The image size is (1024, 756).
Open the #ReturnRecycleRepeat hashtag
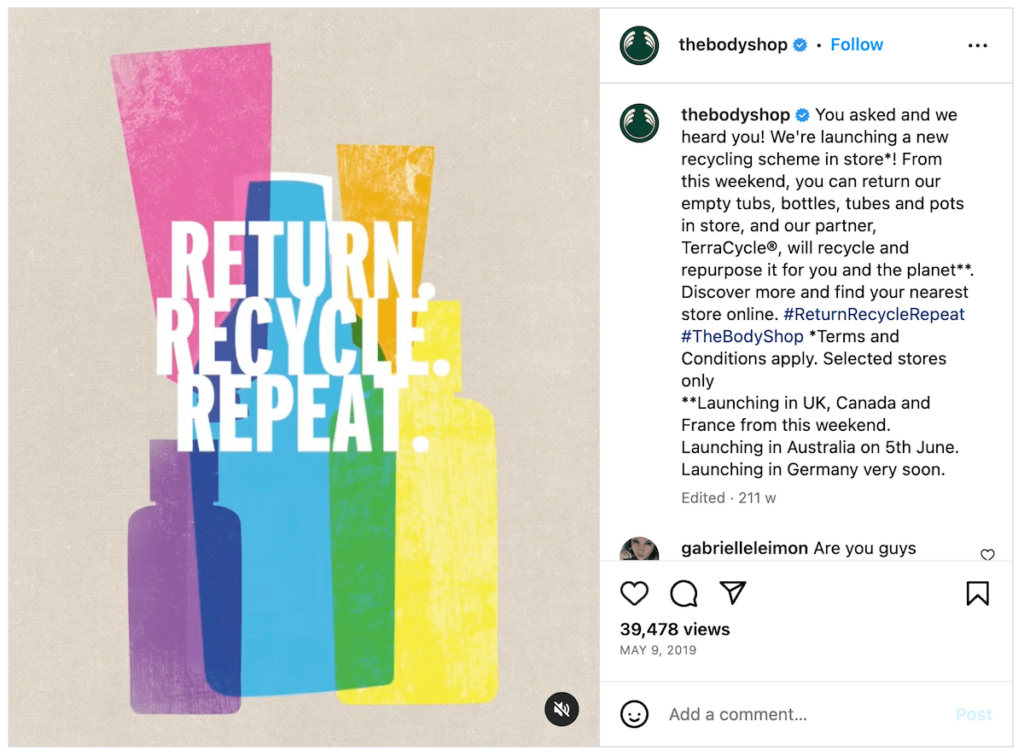[874, 314]
